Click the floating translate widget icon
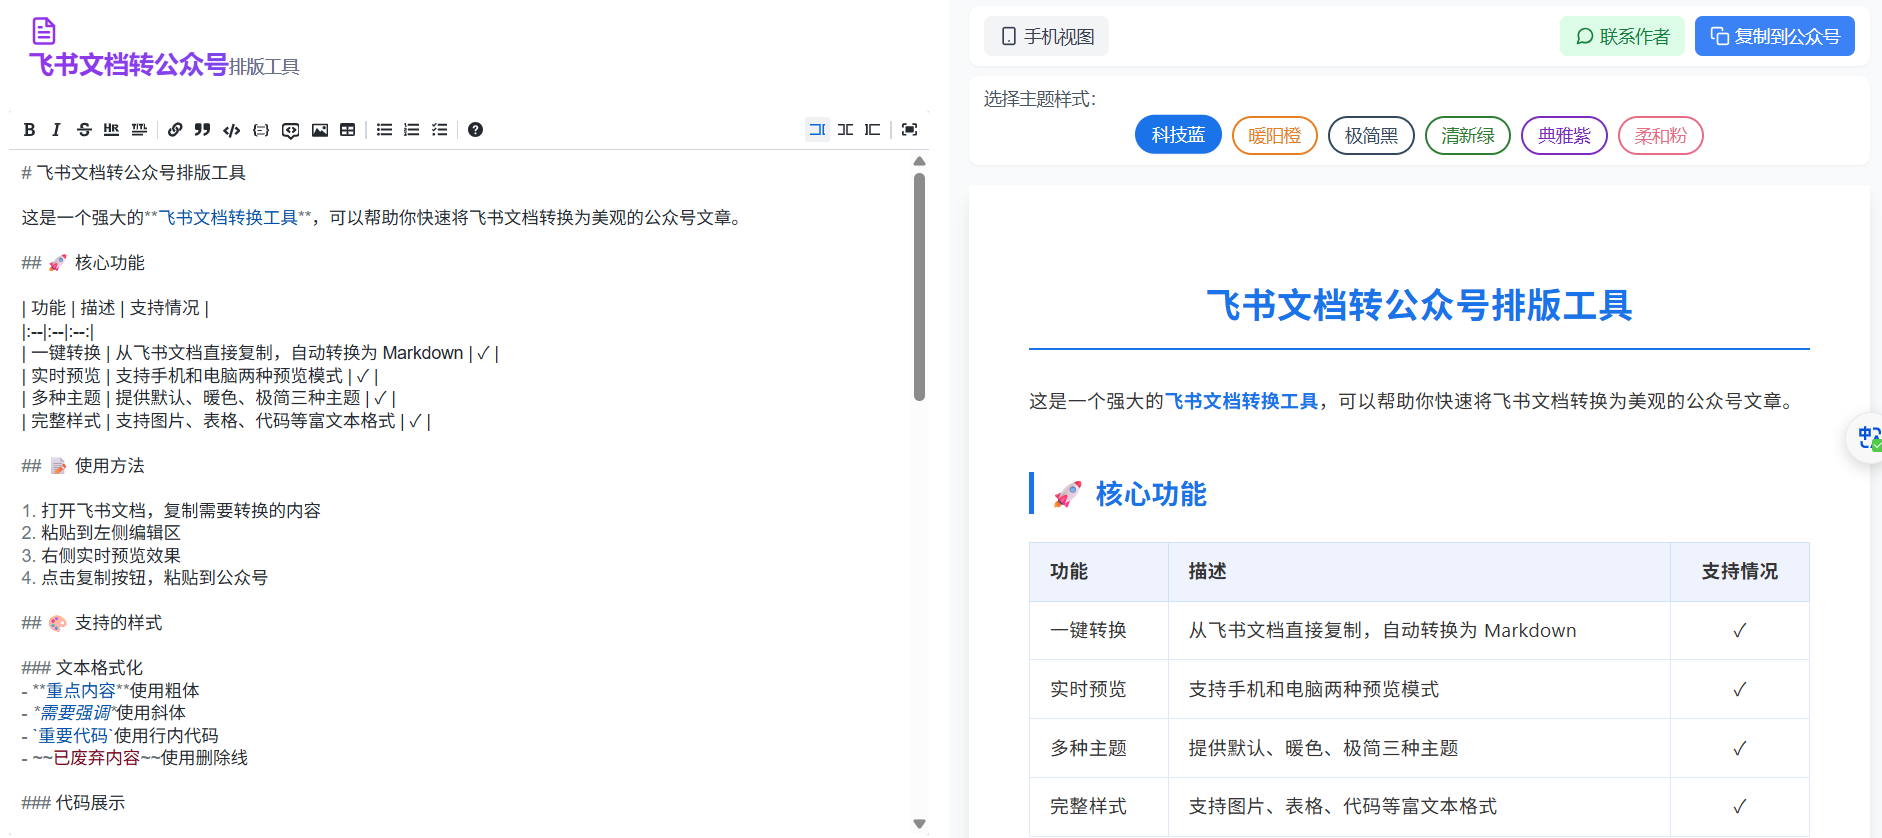The image size is (1882, 838). pyautogui.click(x=1868, y=438)
